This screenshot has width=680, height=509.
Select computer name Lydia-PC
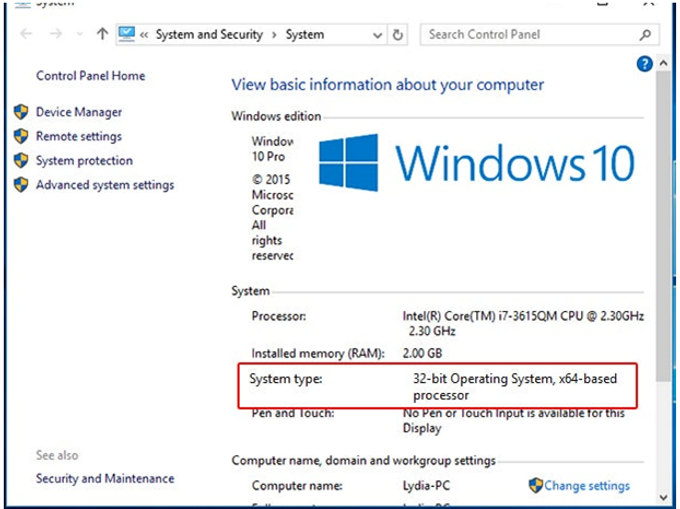click(x=426, y=486)
